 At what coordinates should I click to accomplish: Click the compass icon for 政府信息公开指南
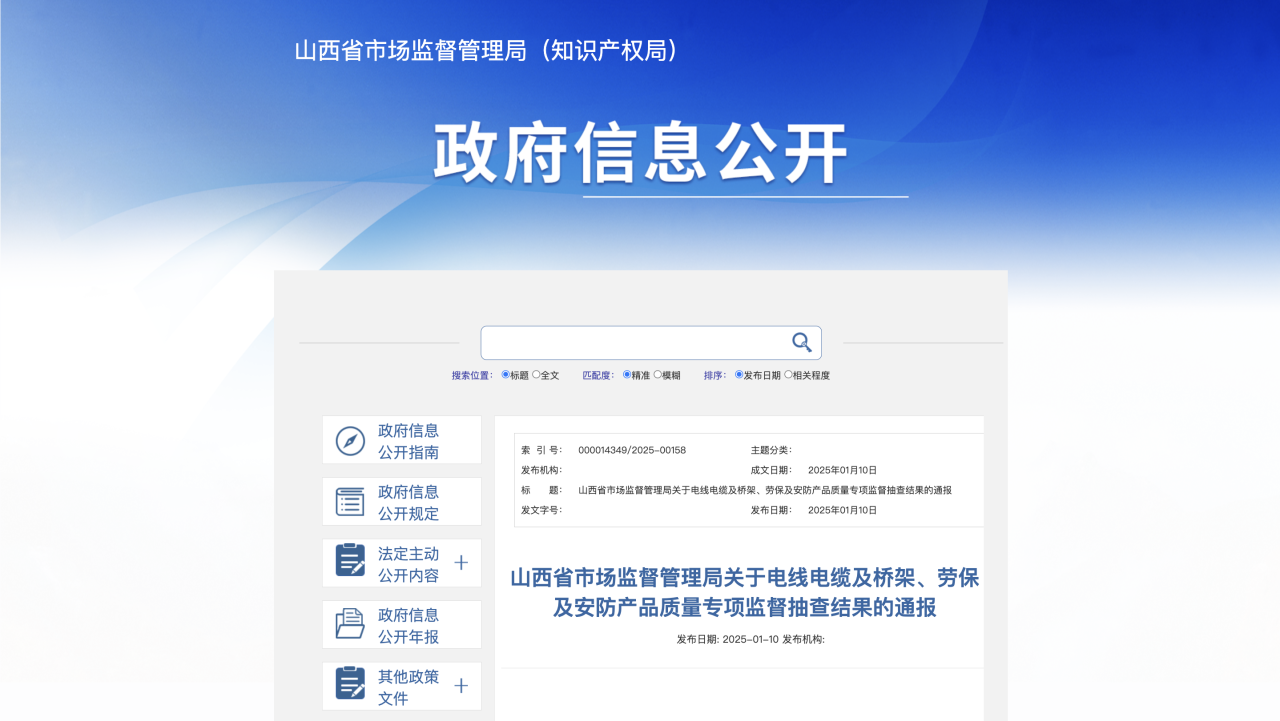(350, 441)
